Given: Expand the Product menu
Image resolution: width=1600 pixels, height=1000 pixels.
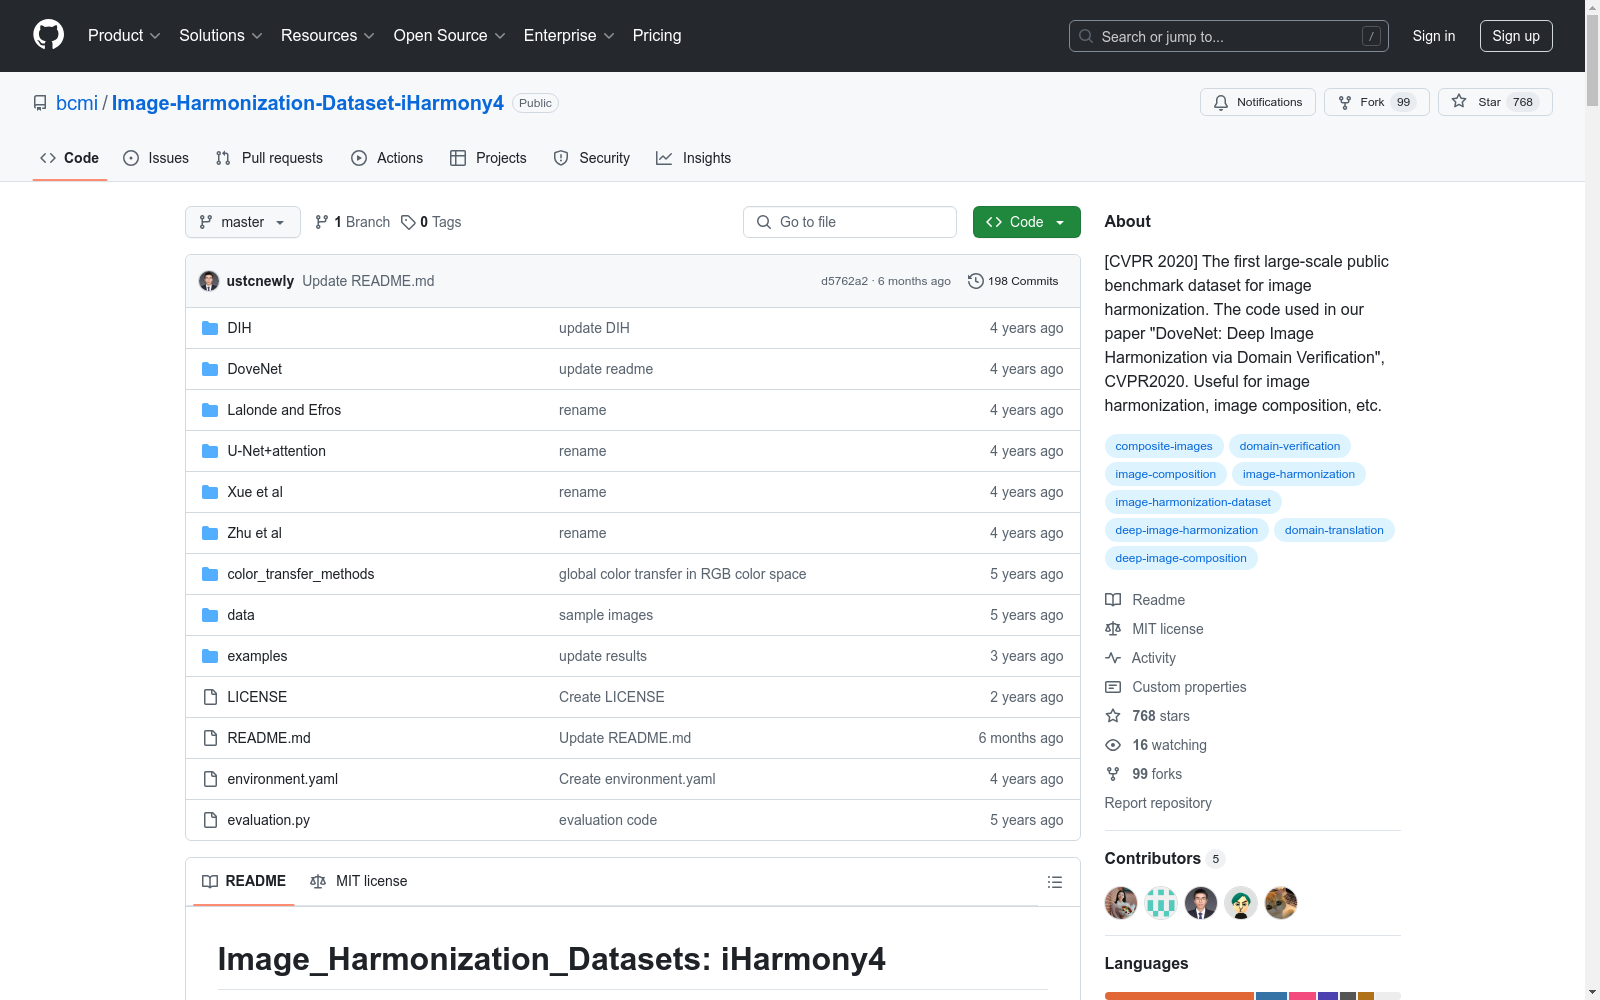Looking at the screenshot, I should click(124, 36).
